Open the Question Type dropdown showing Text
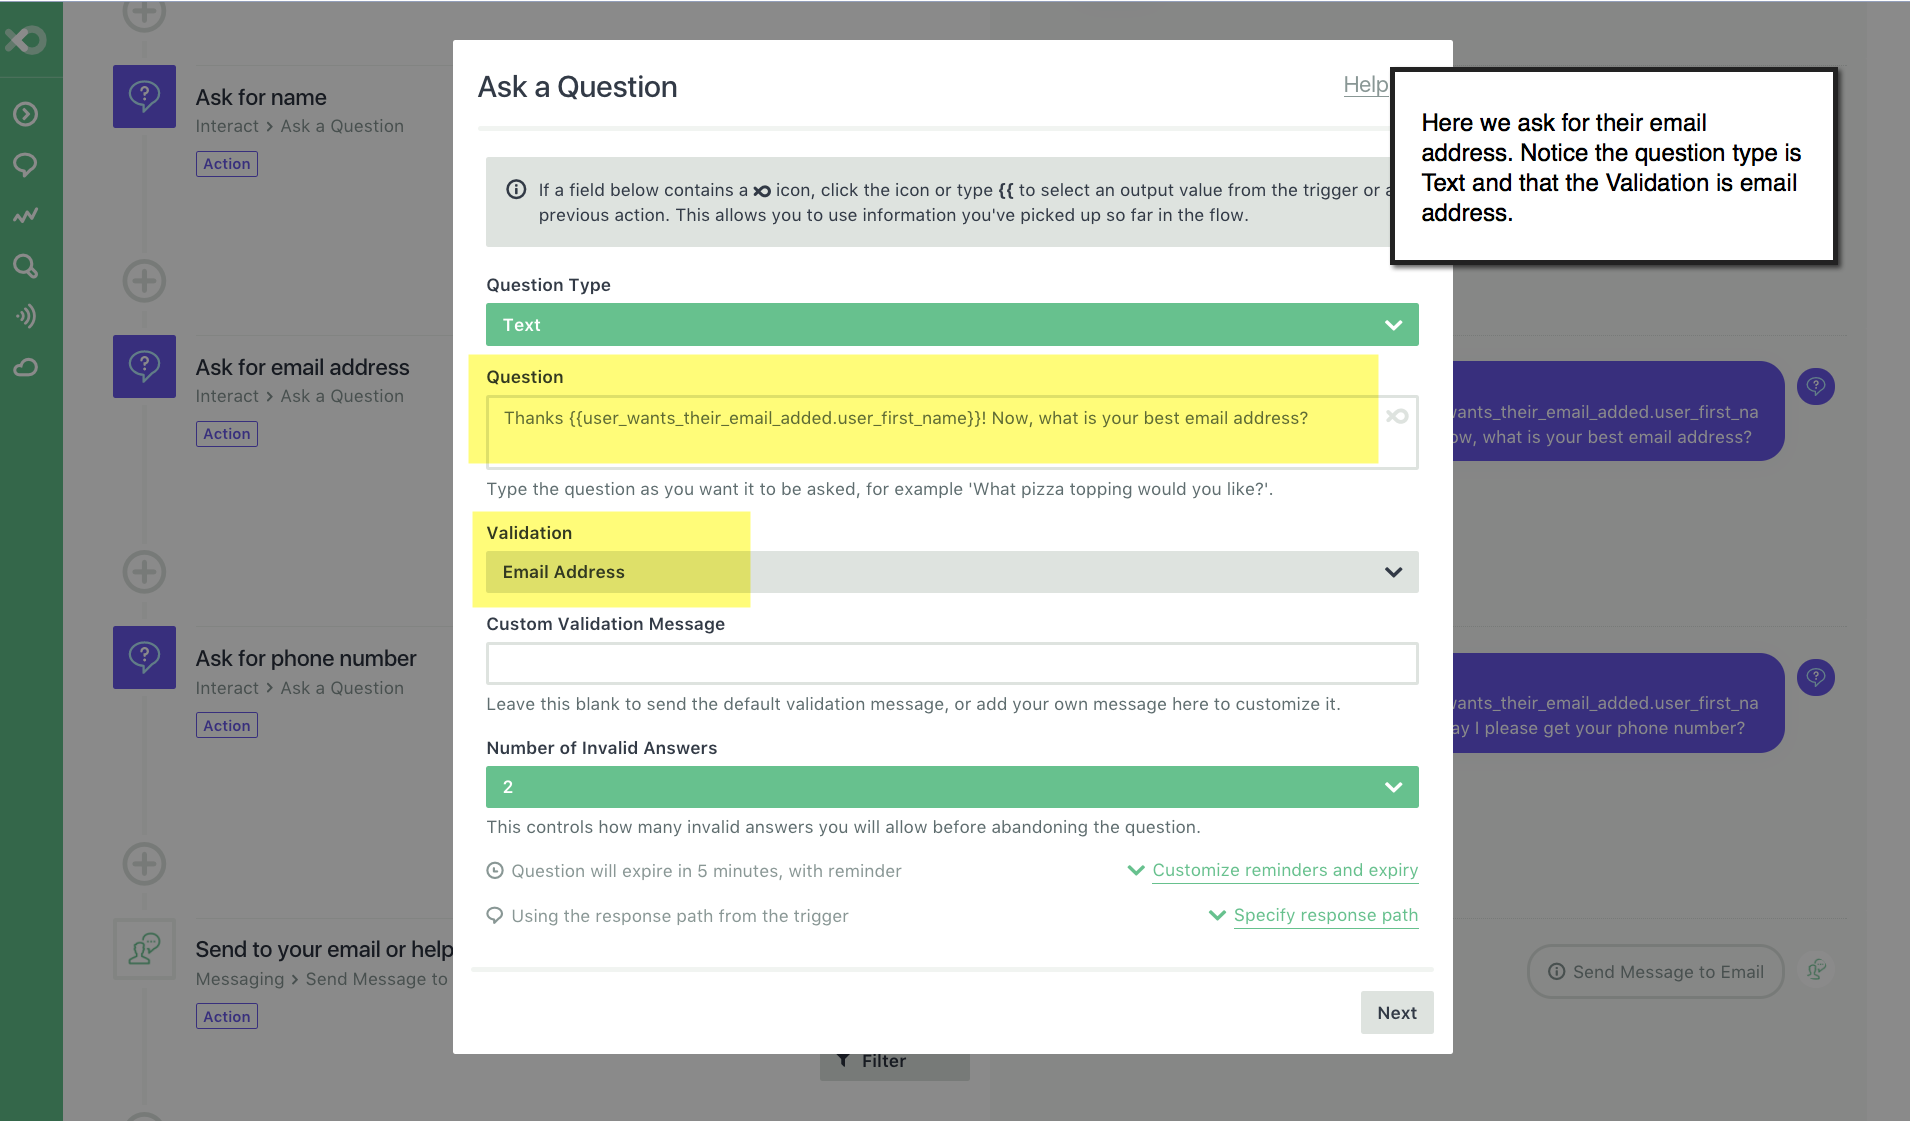Viewport: 1910px width, 1121px height. pyautogui.click(x=951, y=325)
